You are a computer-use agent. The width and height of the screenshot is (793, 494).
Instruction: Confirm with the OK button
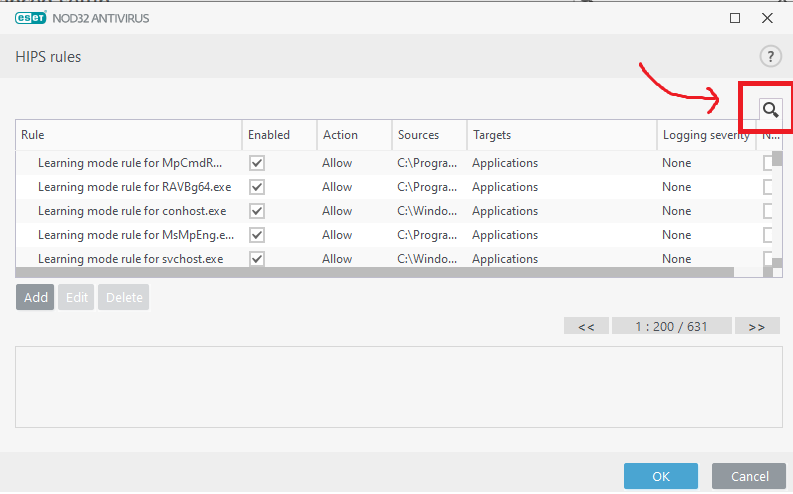point(661,476)
